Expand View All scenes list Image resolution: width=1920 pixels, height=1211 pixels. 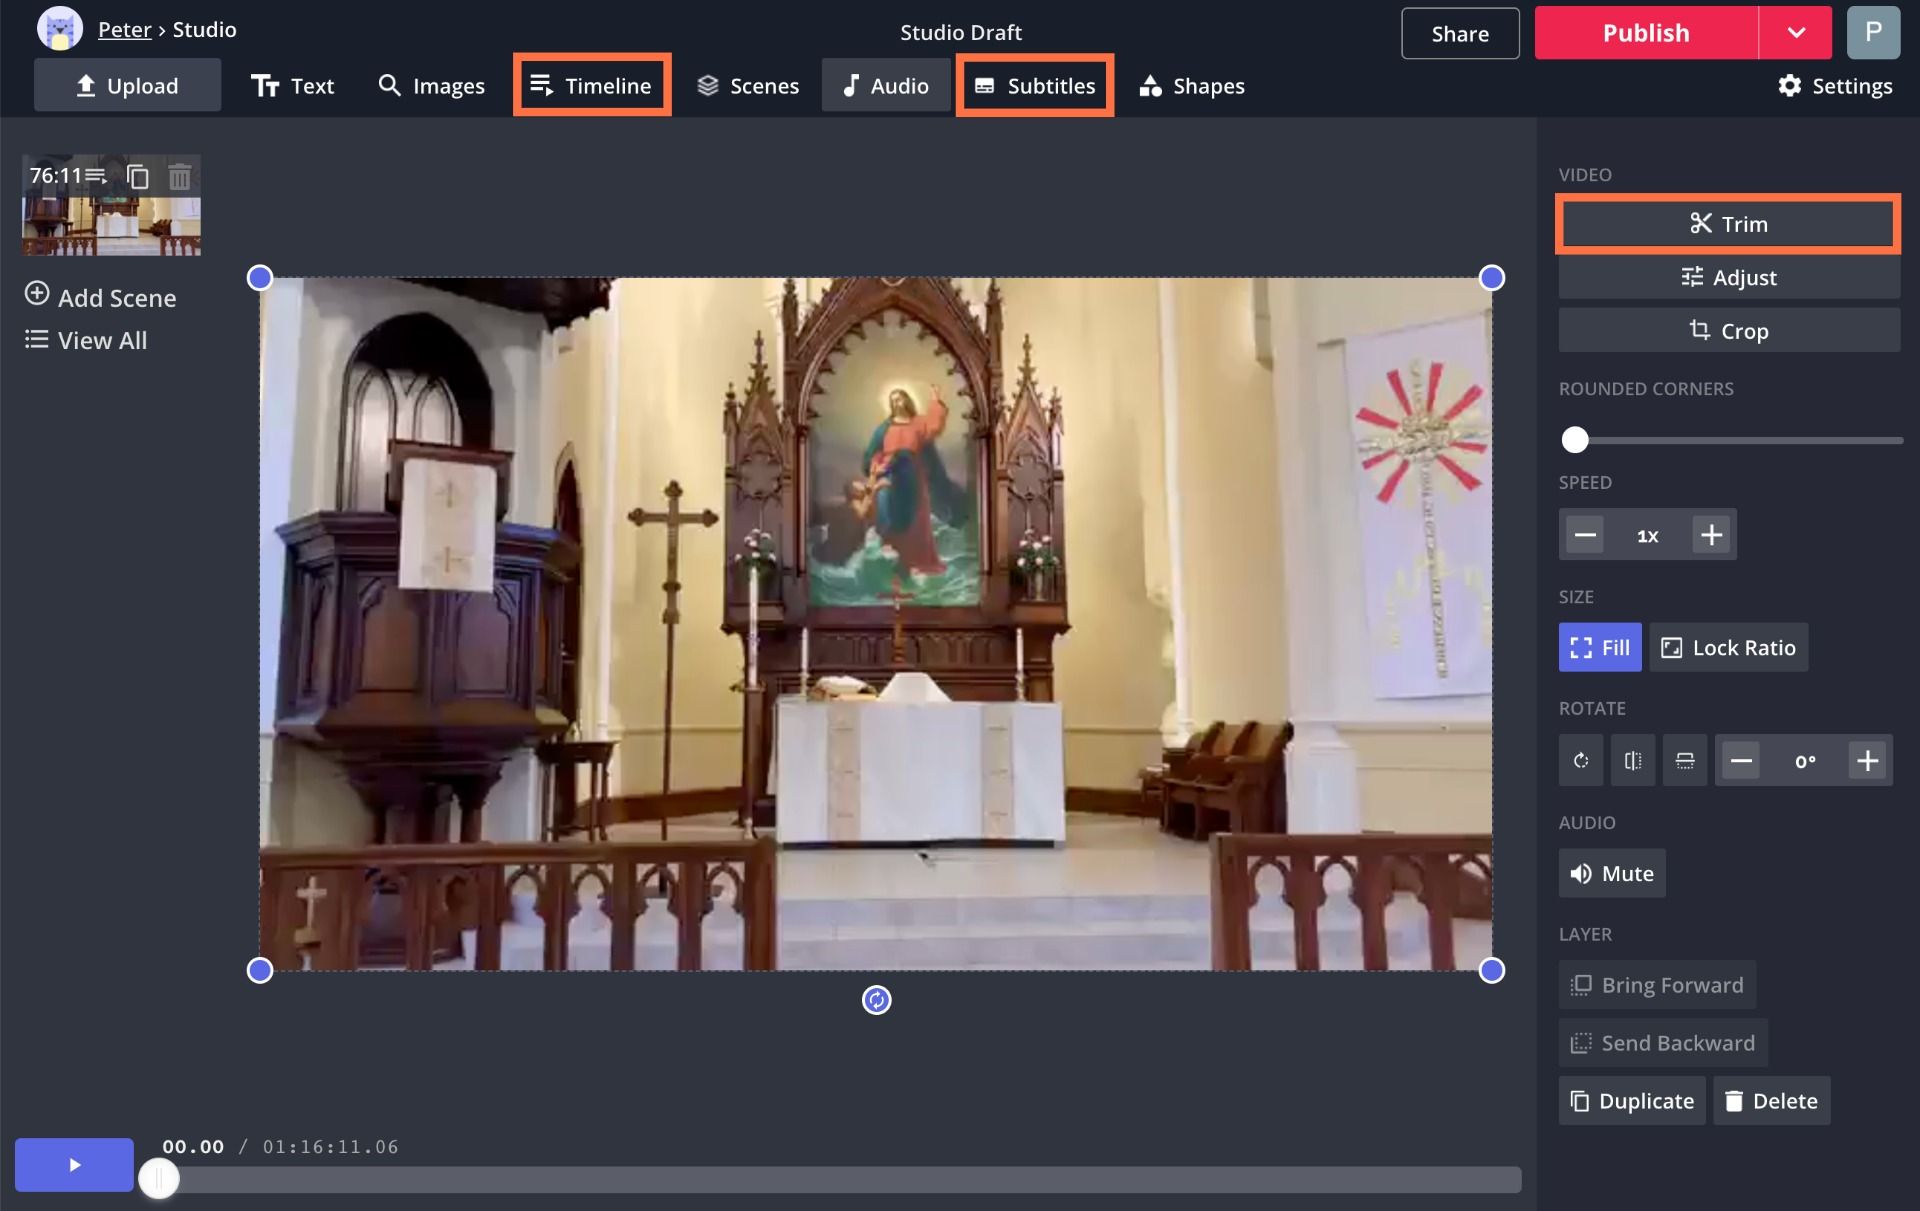point(86,340)
